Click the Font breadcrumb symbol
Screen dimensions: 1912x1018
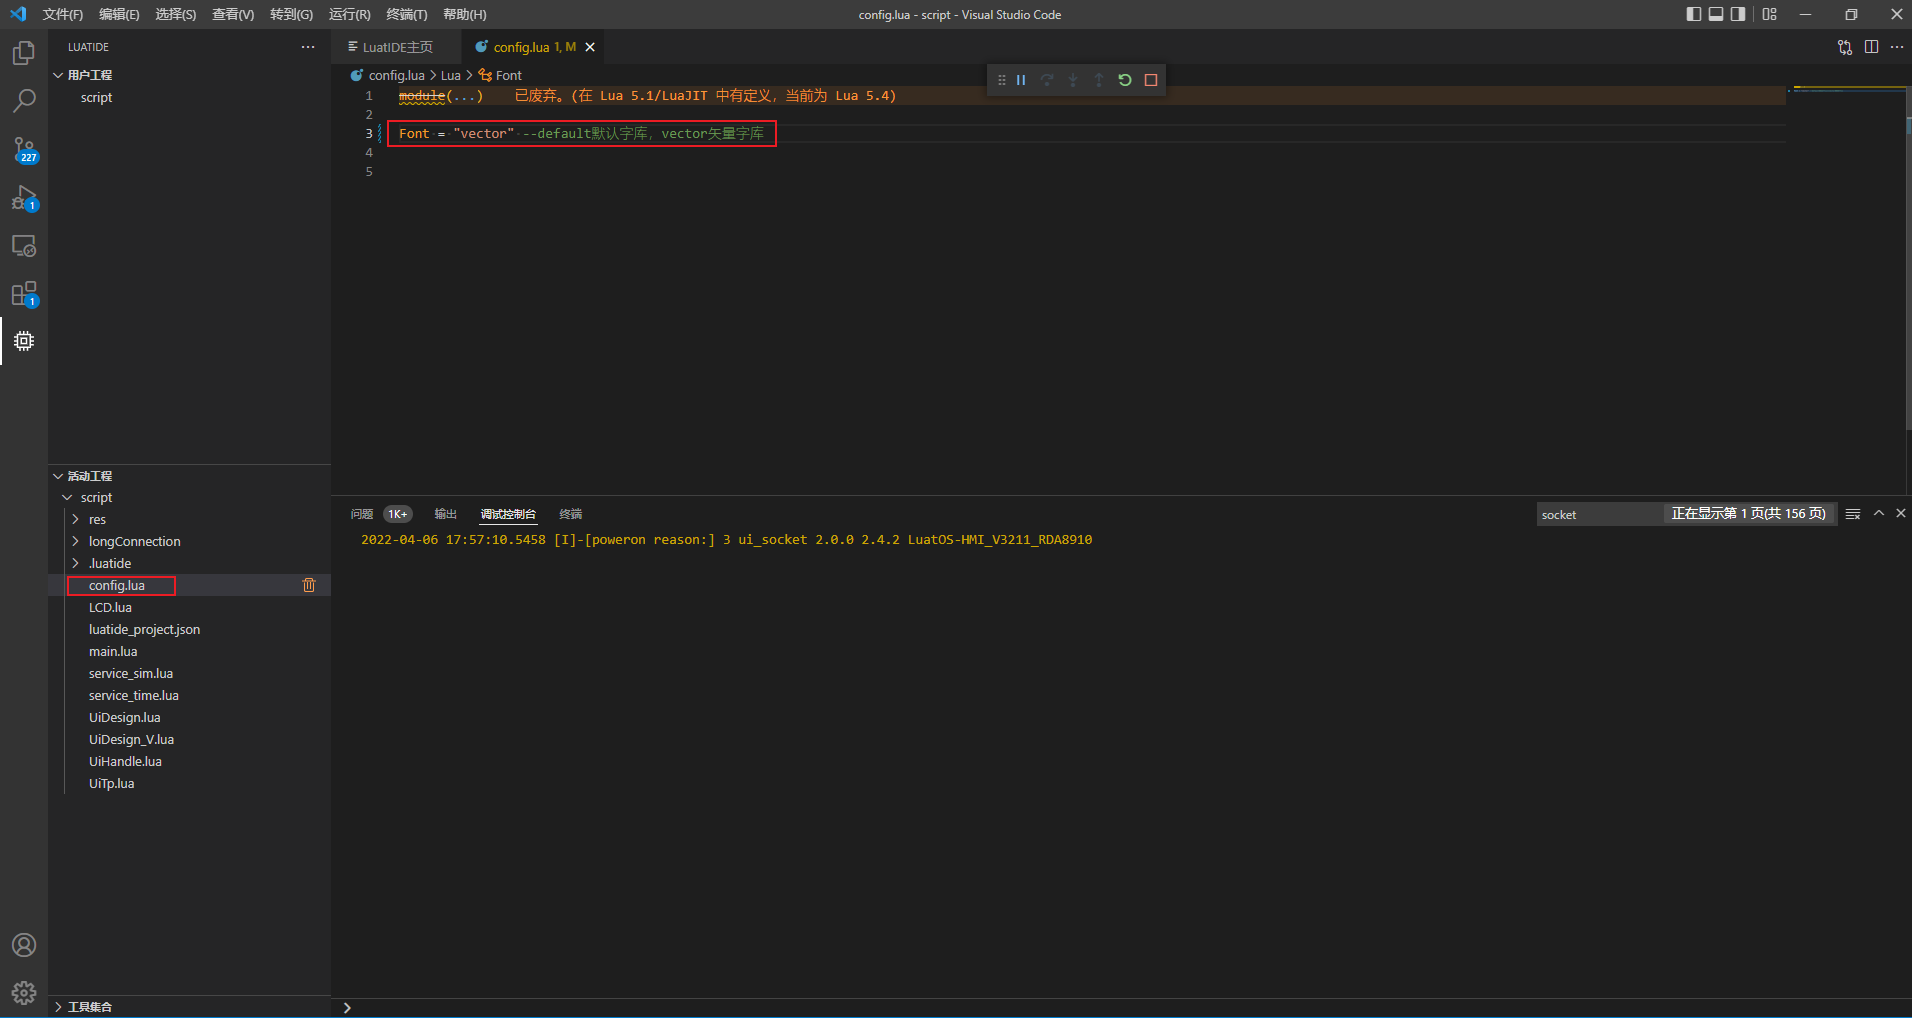508,75
